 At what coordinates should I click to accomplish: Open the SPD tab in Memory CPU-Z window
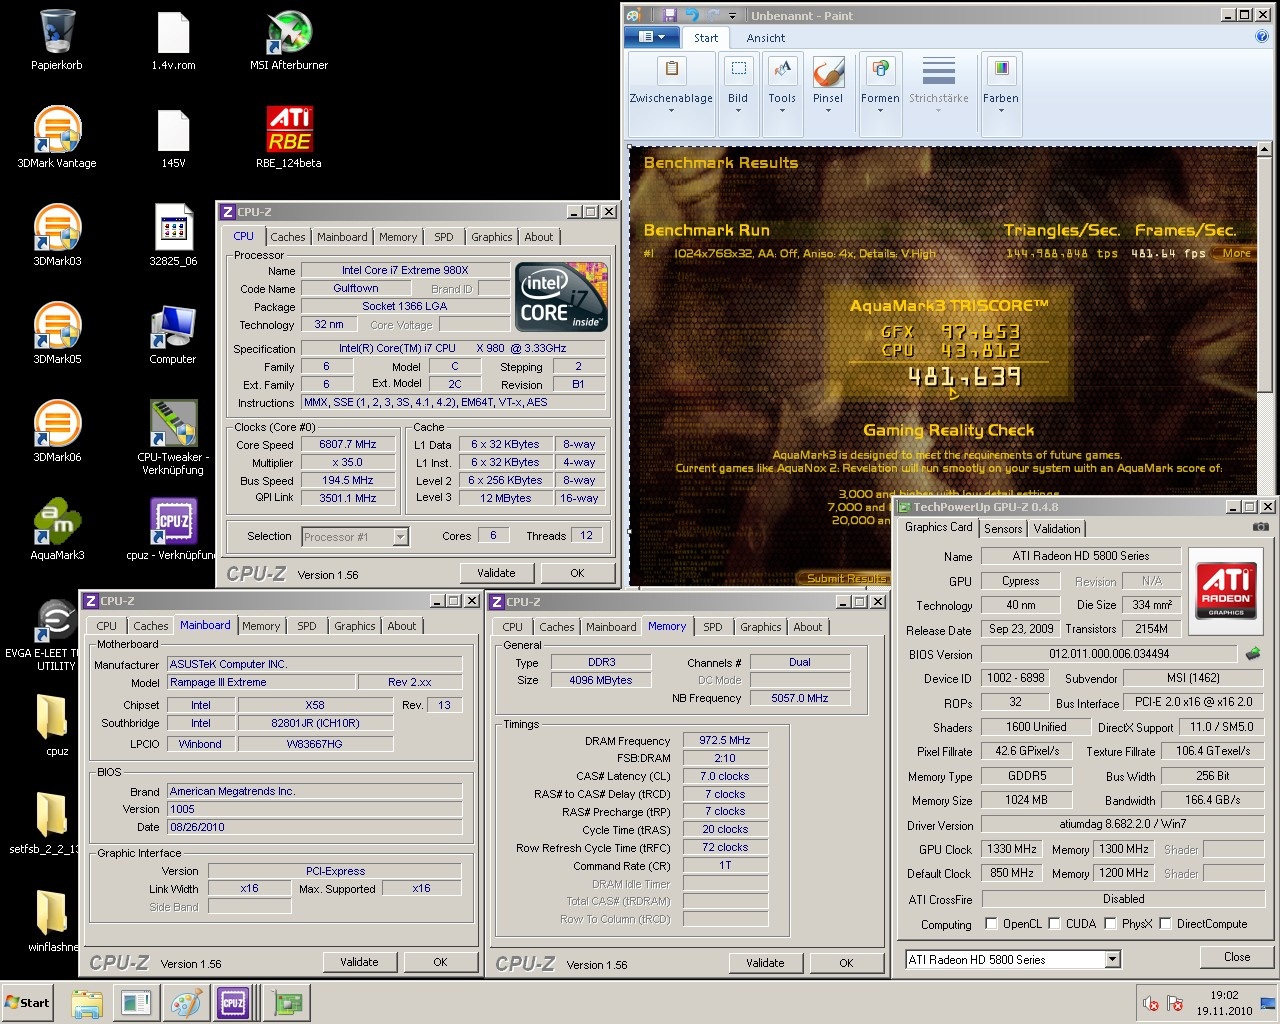[713, 627]
